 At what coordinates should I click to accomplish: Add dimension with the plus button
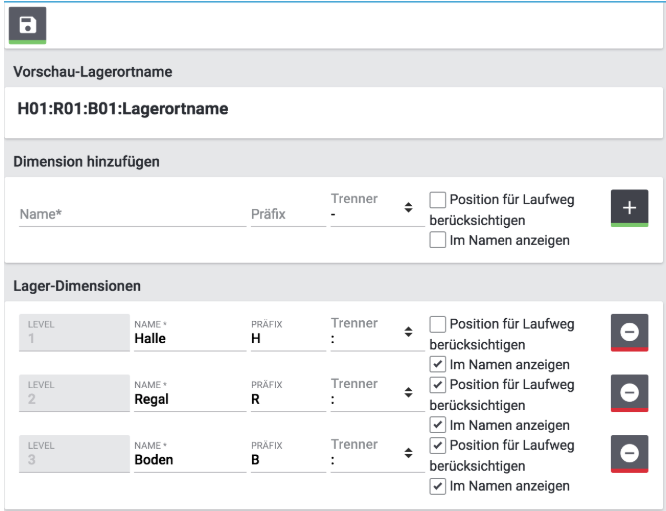point(629,208)
